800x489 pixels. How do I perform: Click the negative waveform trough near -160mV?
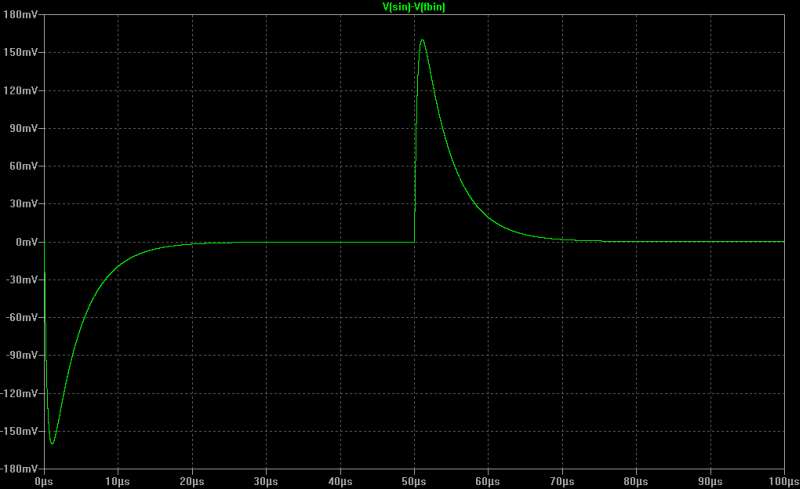click(x=52, y=443)
